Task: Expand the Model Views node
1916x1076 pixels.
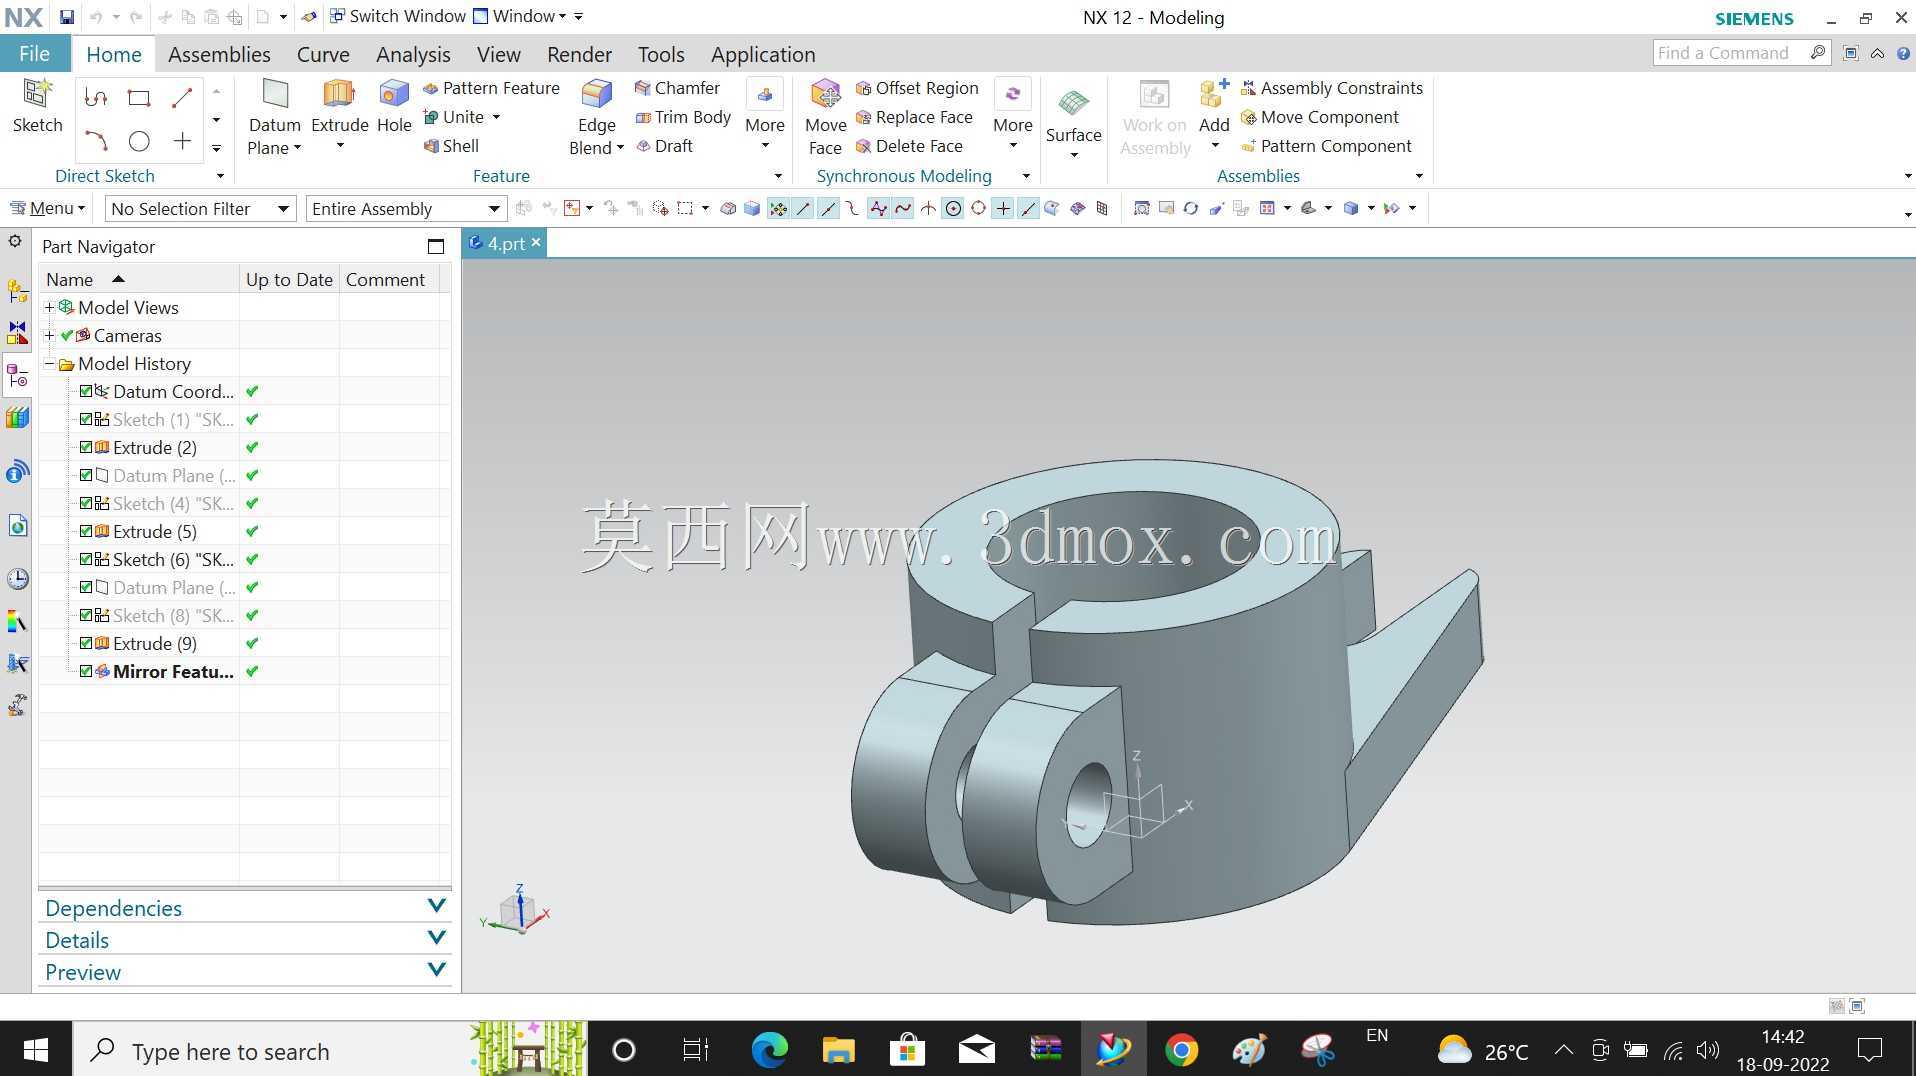Action: 49,308
